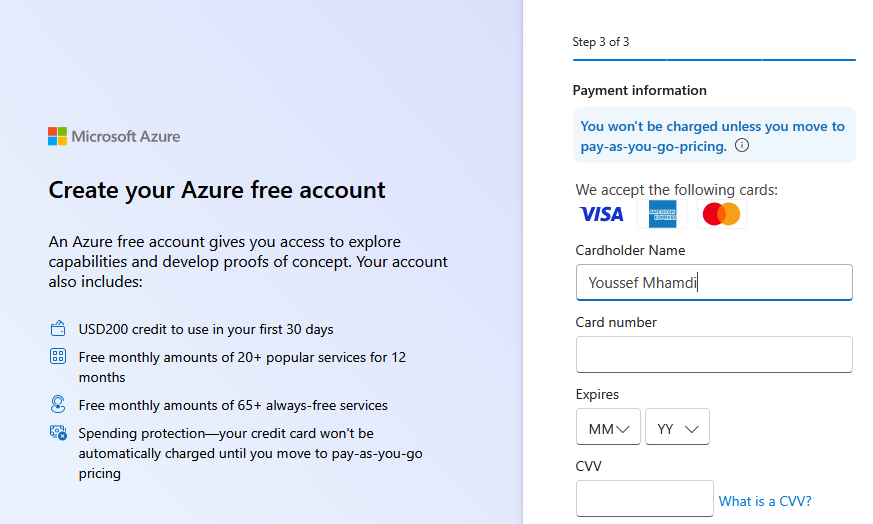
Task: Click into the Card number field
Action: tap(714, 355)
